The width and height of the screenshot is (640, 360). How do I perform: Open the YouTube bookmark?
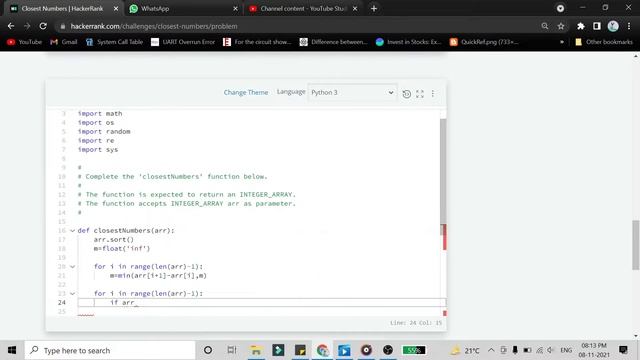click(24, 42)
